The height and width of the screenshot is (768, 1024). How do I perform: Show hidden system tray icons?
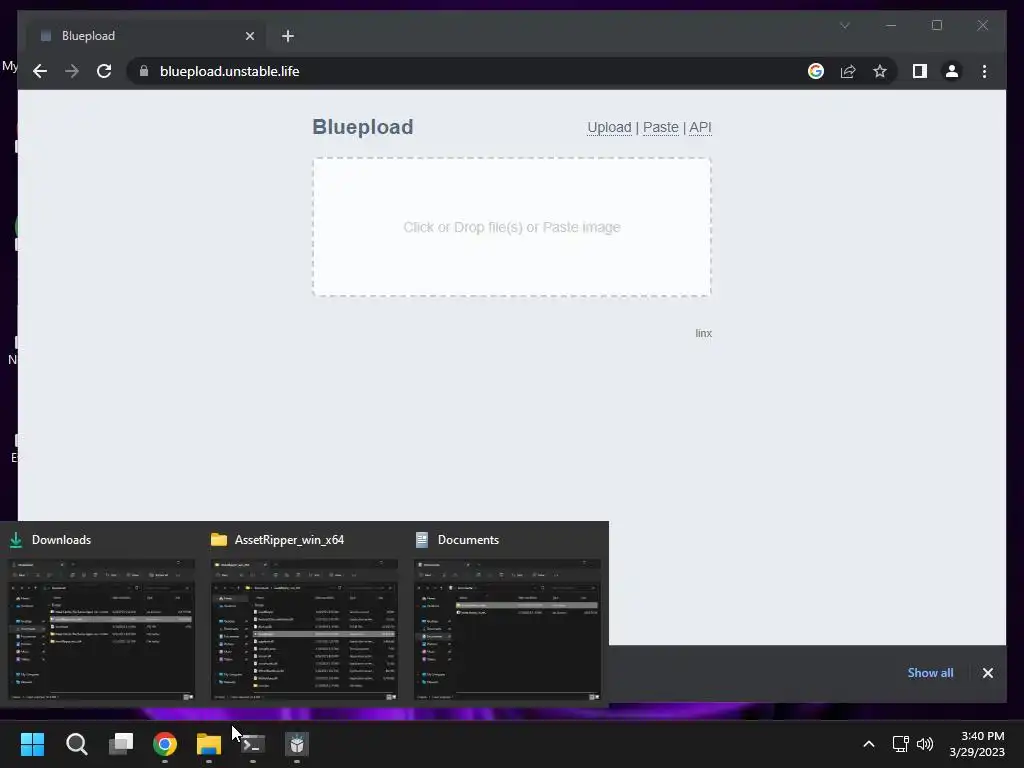tap(869, 744)
